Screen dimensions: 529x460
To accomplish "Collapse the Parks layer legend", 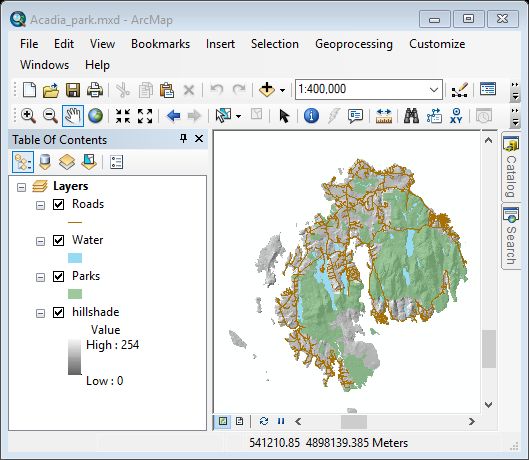I will click(40, 277).
